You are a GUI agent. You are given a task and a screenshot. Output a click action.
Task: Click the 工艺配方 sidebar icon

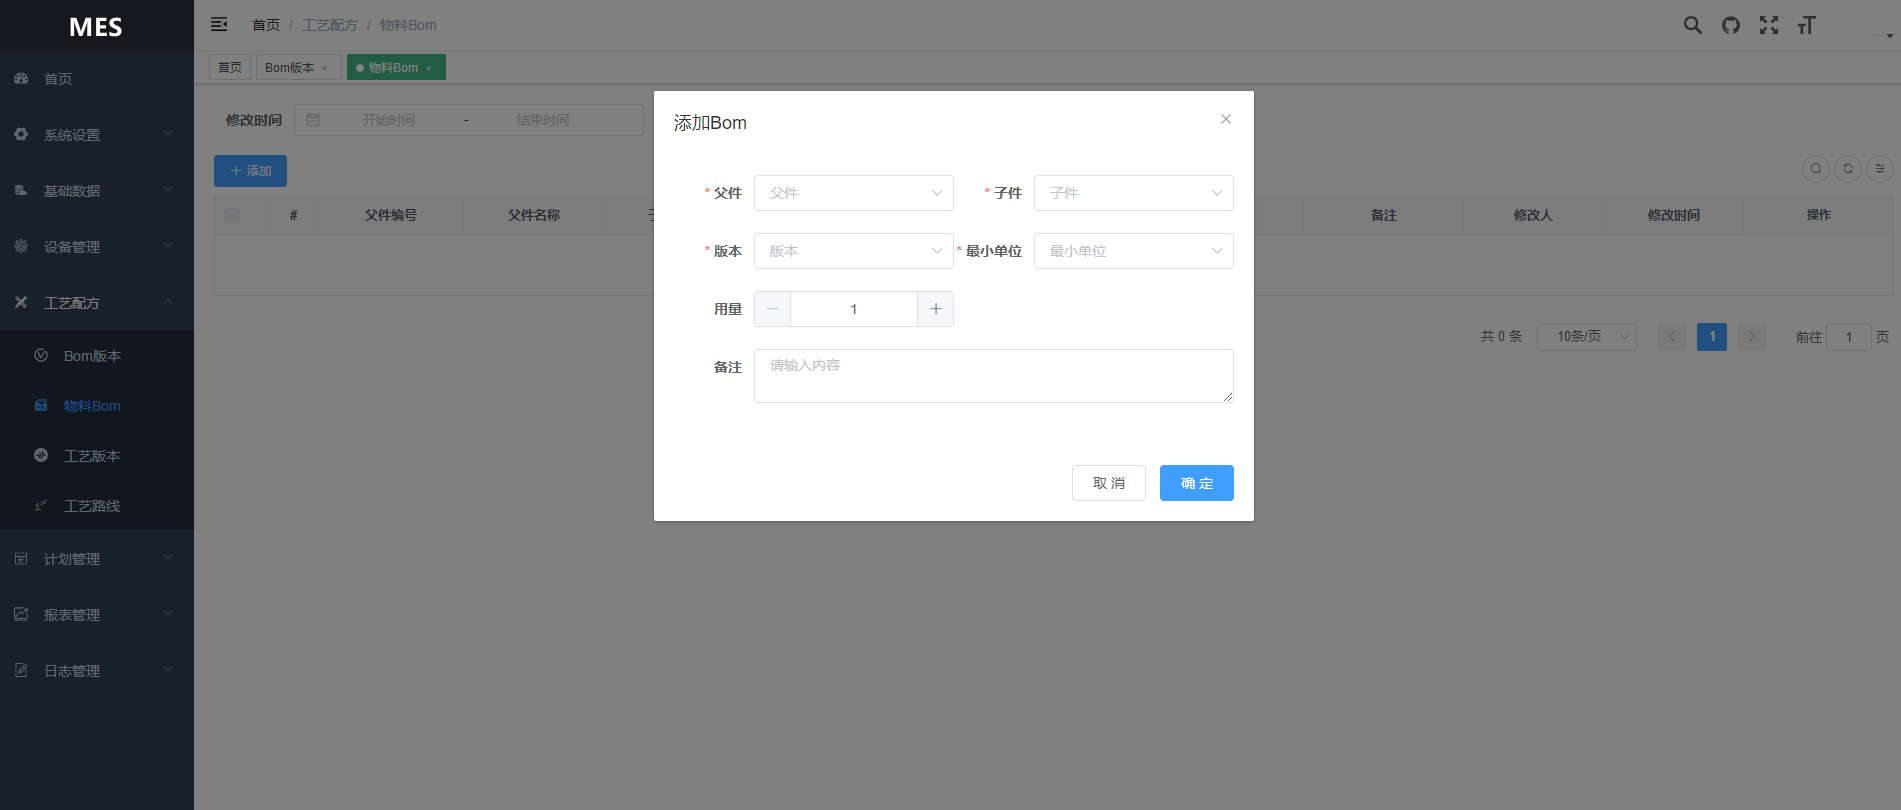click(21, 302)
